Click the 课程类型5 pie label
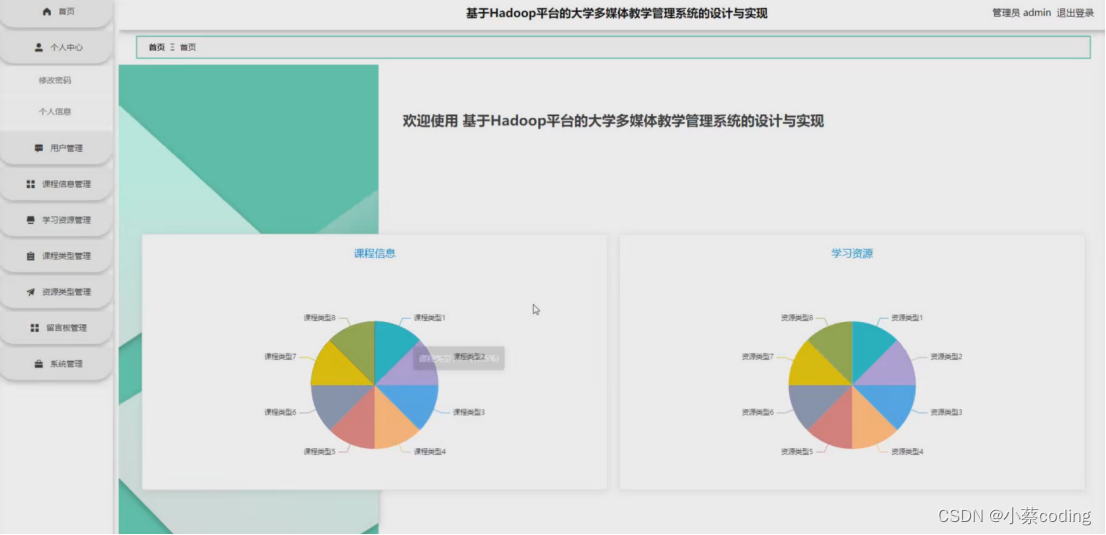The width and height of the screenshot is (1106, 535). tap(320, 451)
